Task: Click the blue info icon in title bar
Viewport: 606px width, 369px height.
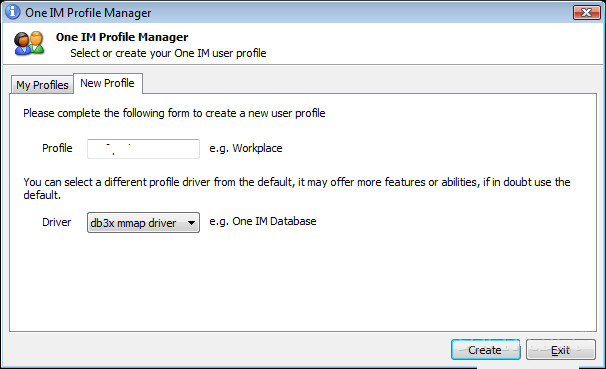Action: [x=12, y=12]
